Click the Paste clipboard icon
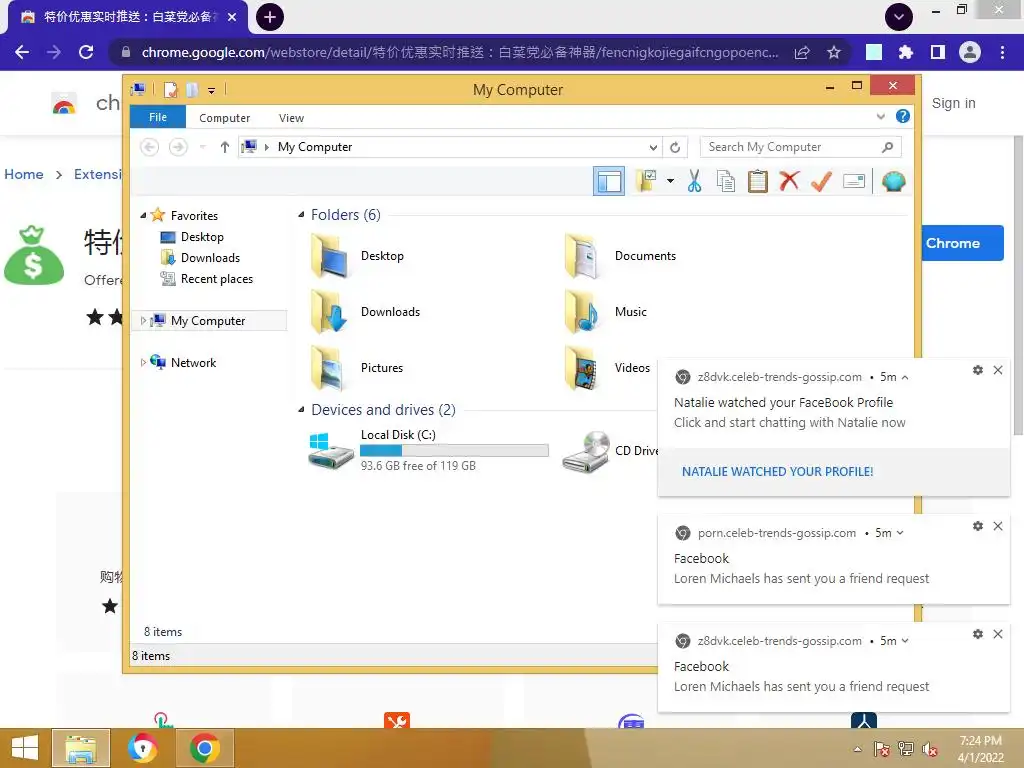Viewport: 1024px width, 768px height. tap(758, 181)
